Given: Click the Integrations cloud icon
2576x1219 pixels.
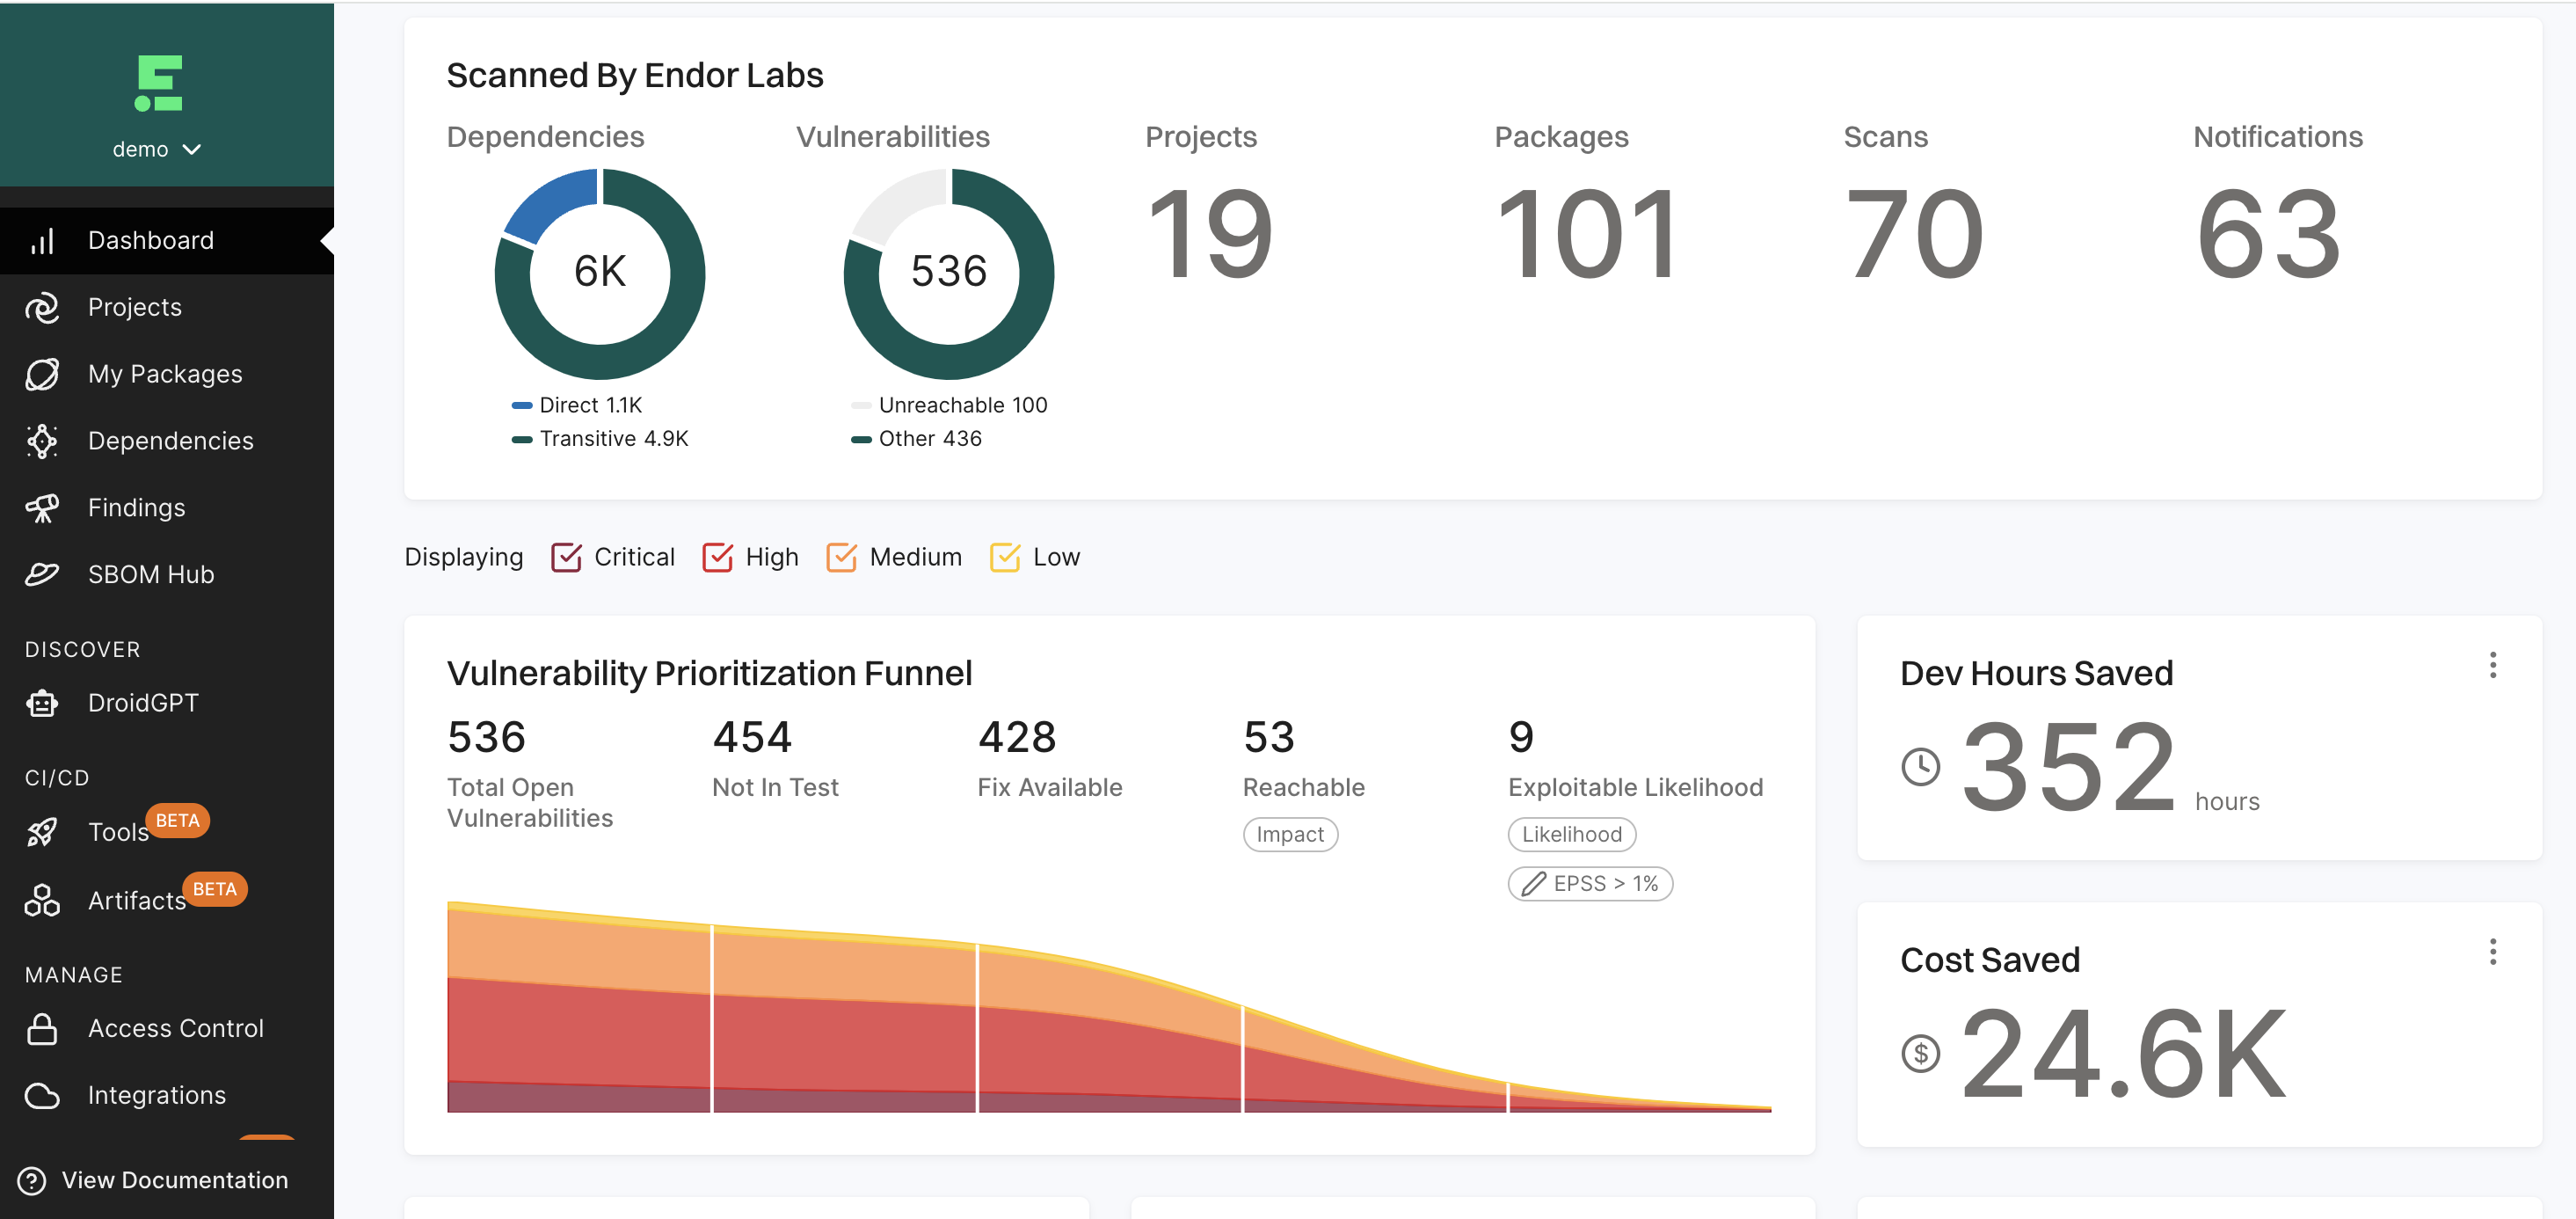Looking at the screenshot, I should click(x=42, y=1095).
